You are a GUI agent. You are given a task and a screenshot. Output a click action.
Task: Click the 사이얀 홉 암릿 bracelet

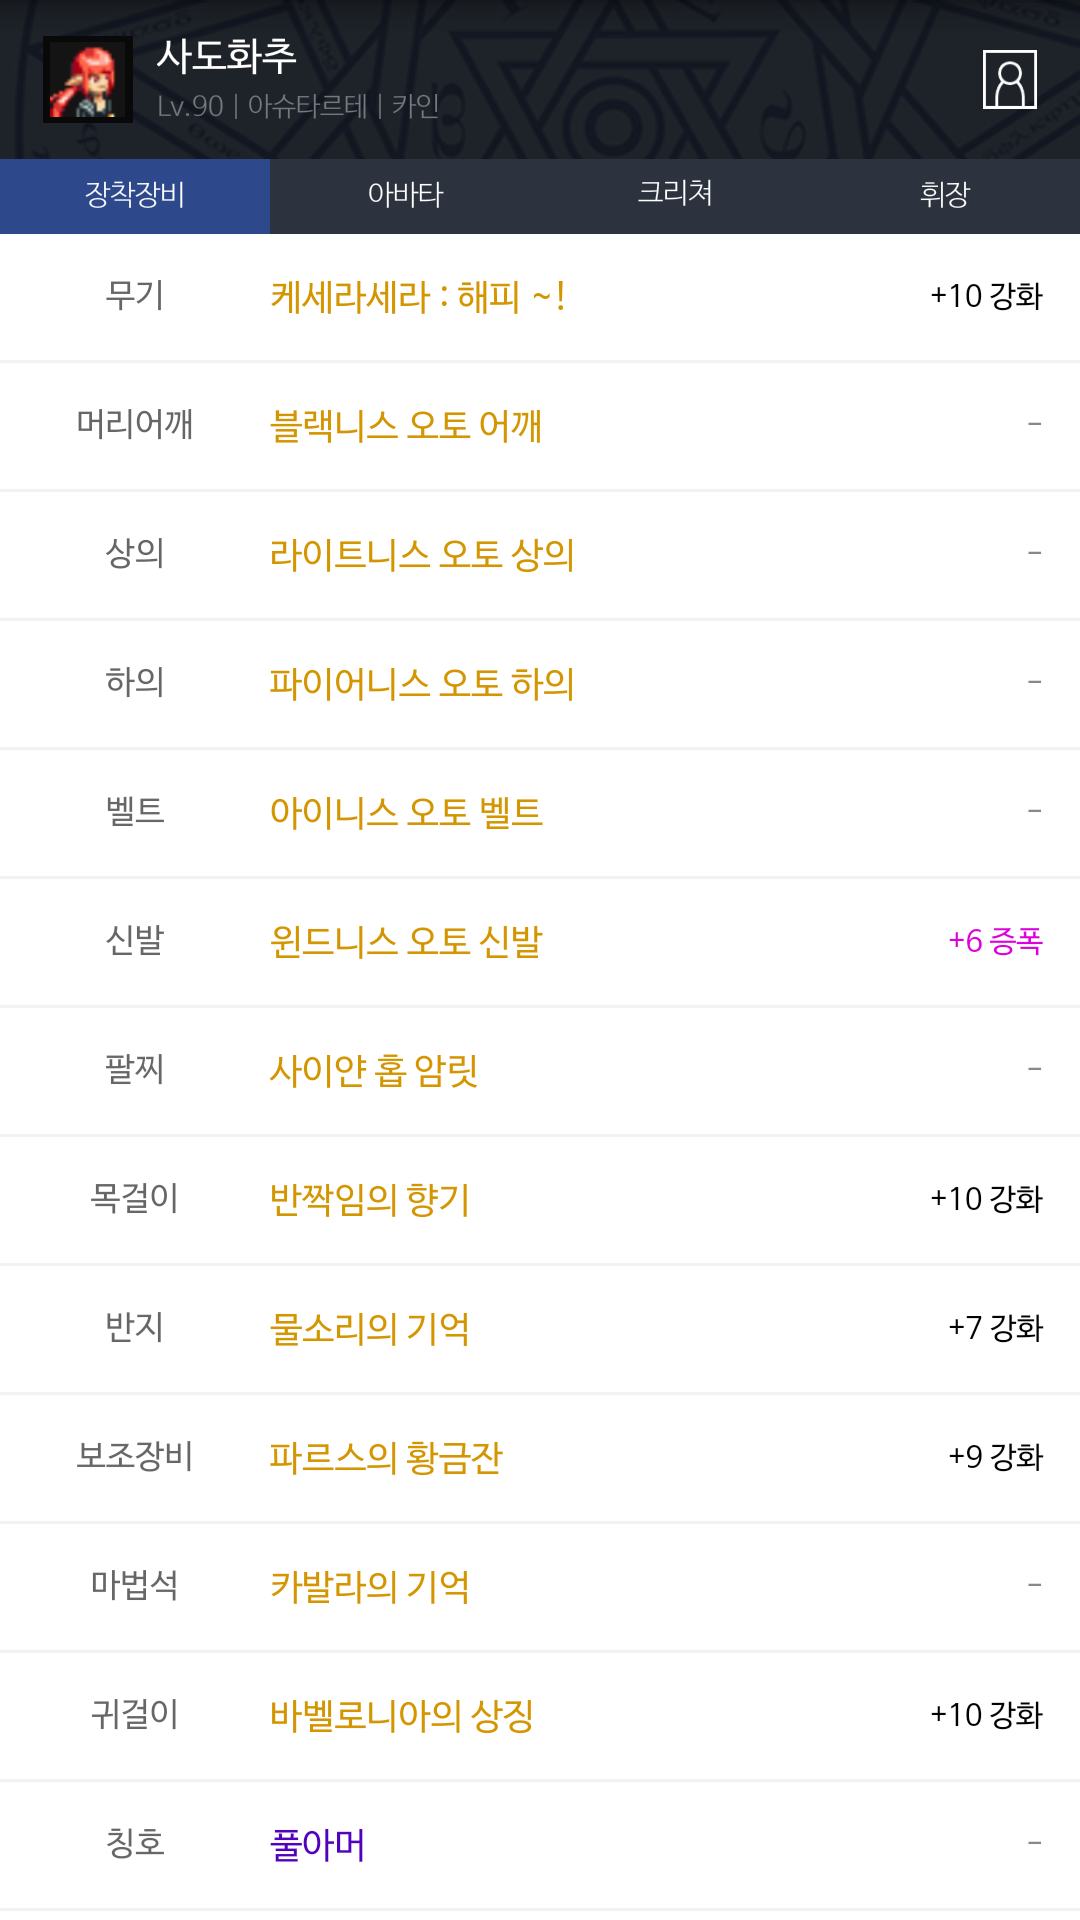(x=374, y=1071)
